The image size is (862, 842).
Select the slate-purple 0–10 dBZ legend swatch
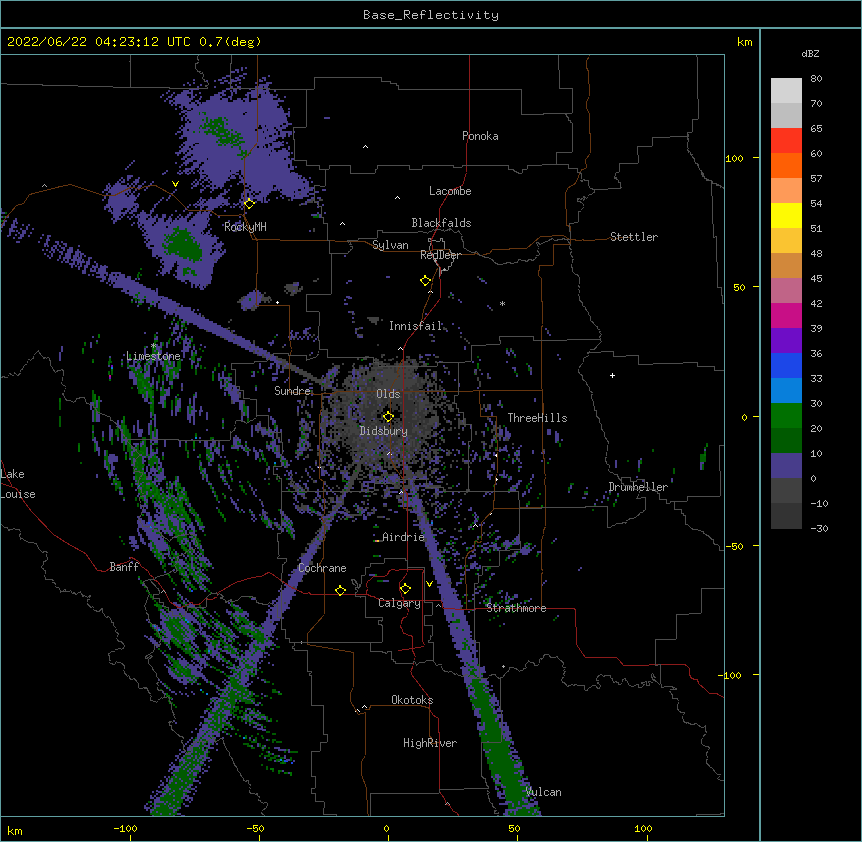[786, 466]
